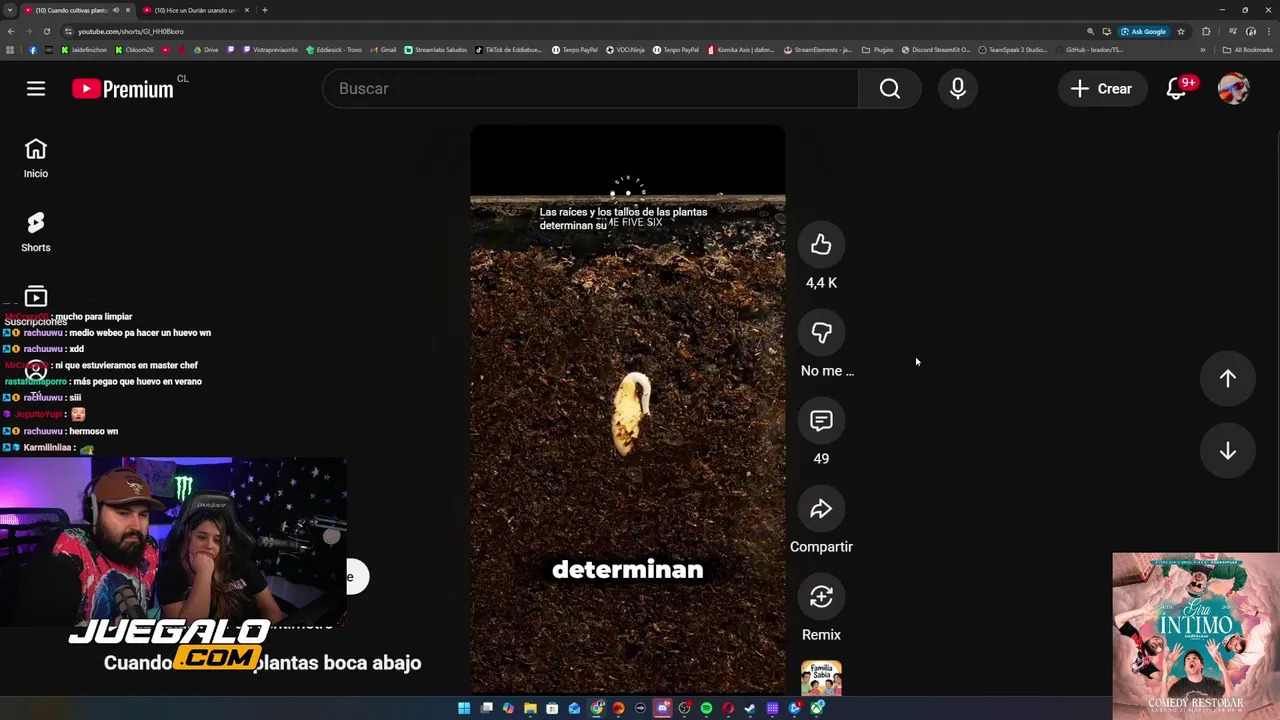Click the Ask Google button

(1144, 31)
